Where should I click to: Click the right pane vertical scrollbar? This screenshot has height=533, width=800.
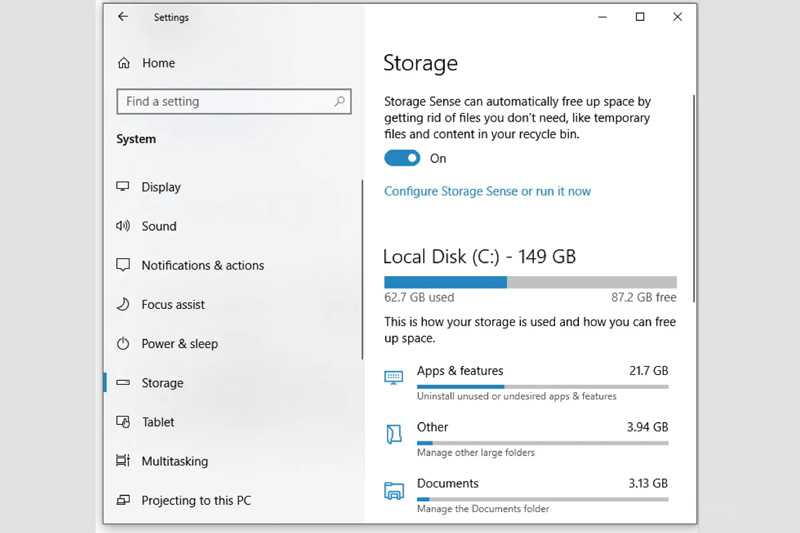(692, 200)
